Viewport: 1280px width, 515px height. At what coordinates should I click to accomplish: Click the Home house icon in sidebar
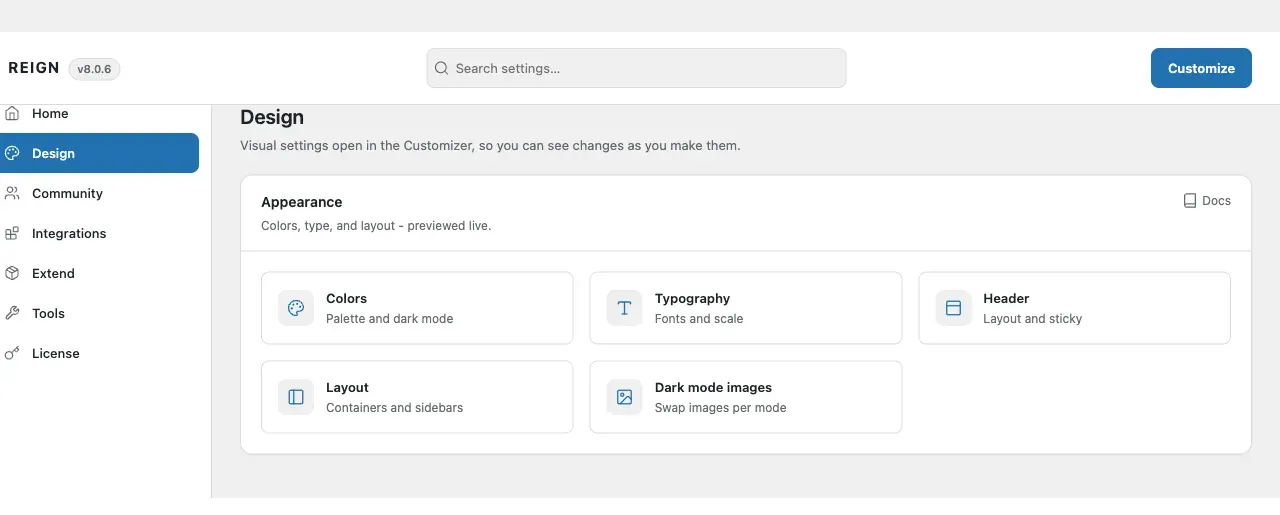(x=12, y=113)
